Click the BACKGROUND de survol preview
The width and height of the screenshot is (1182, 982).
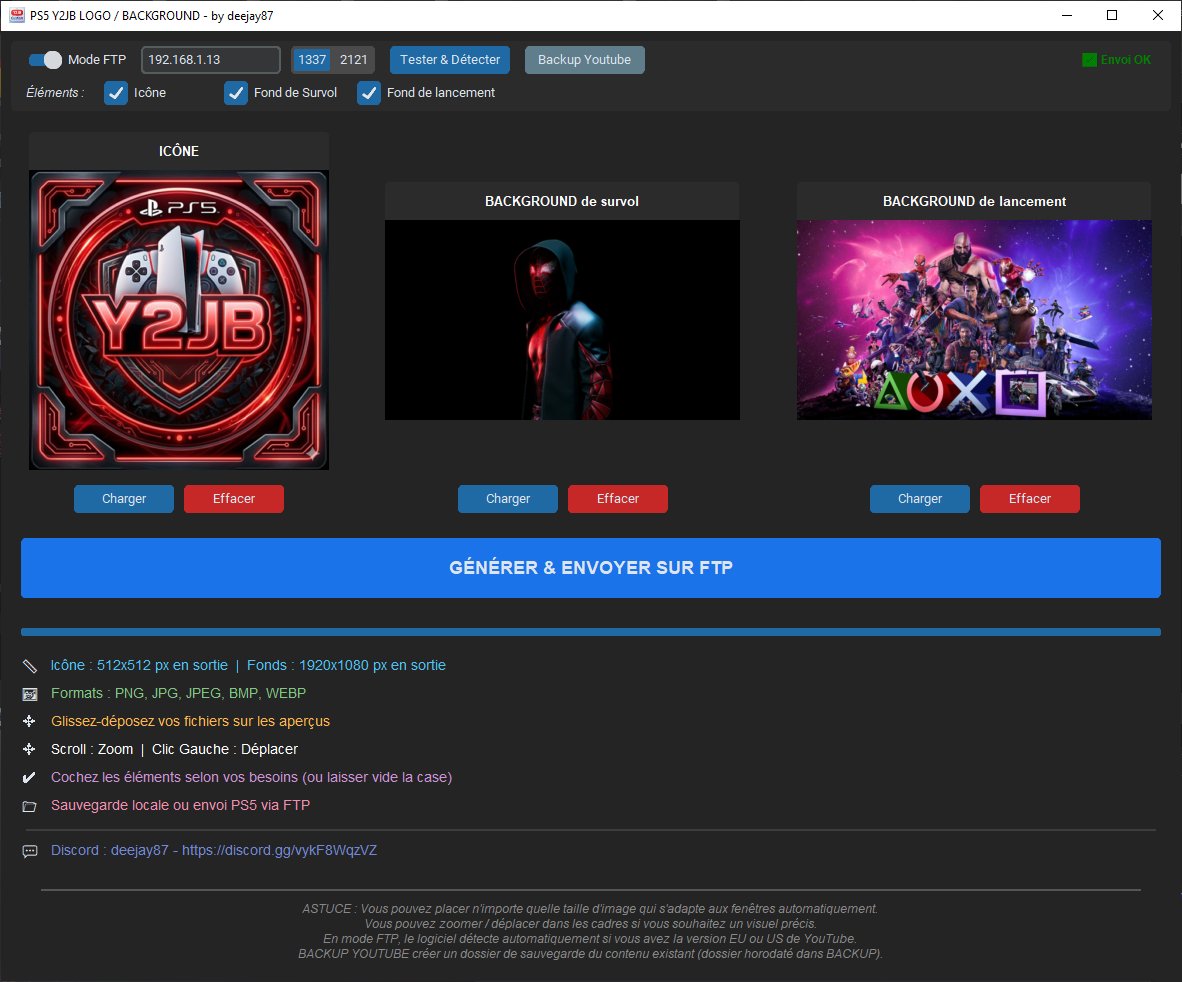(562, 320)
